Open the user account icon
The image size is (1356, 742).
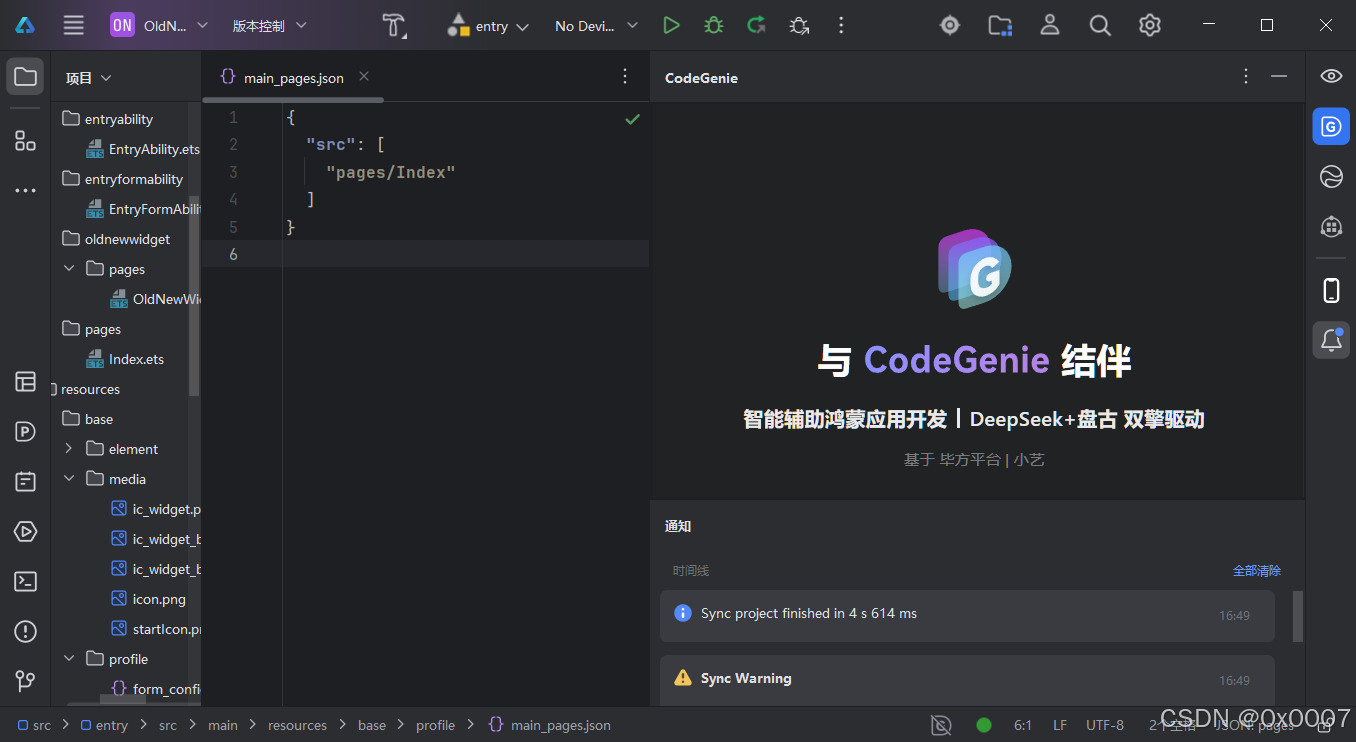[1050, 26]
